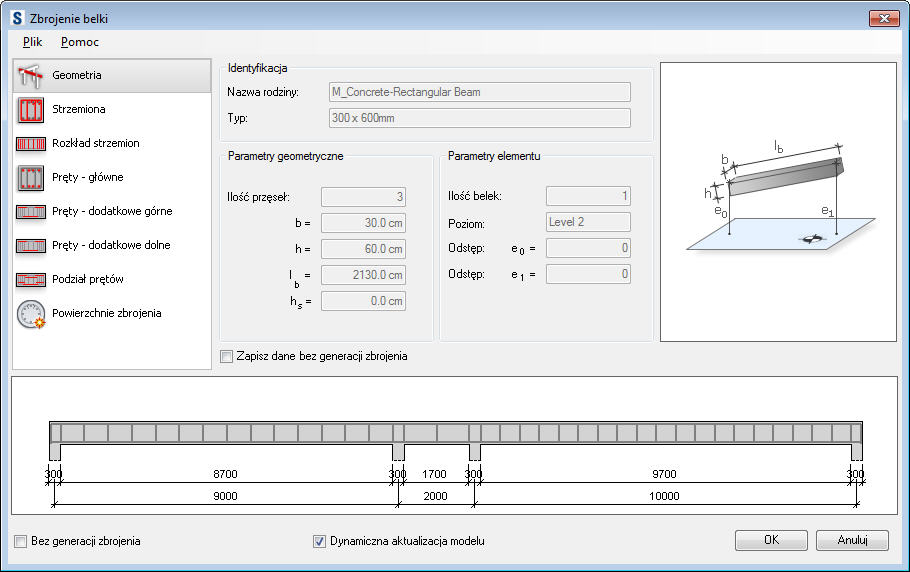Click the 9000 span dimension

[x=225, y=496]
